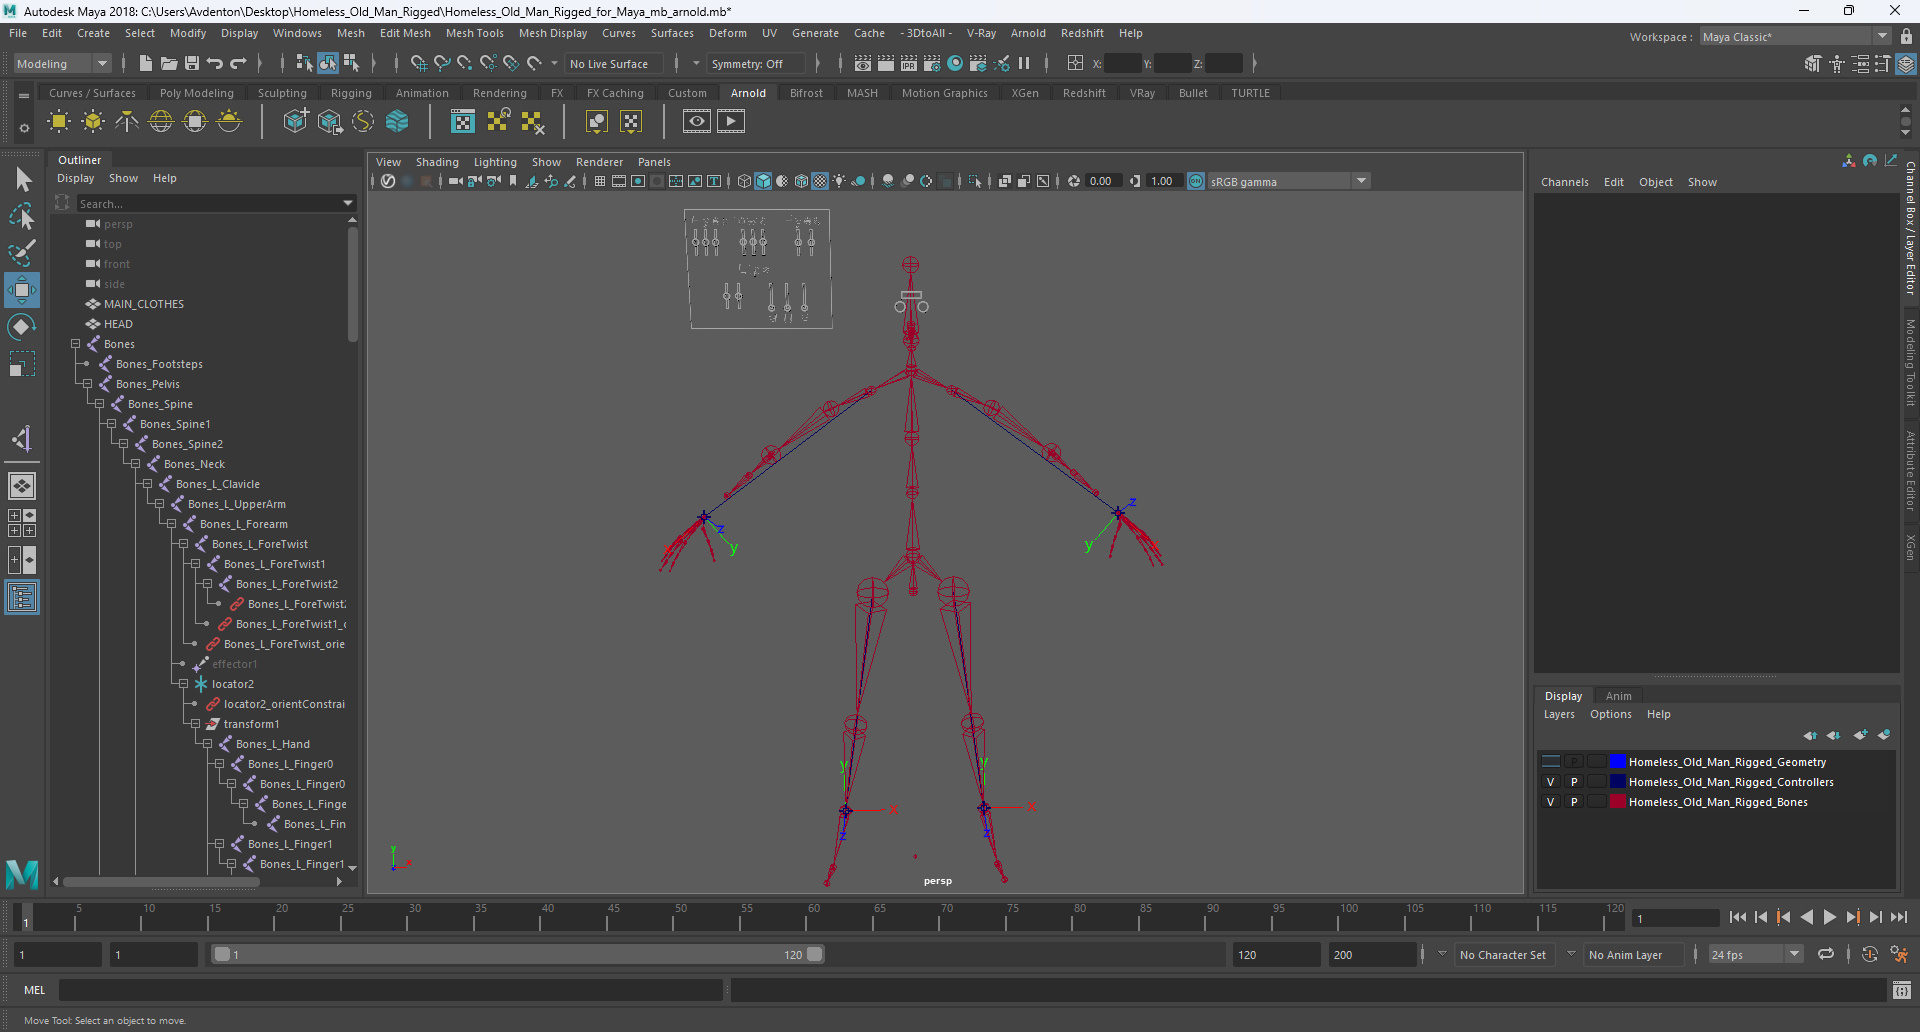Image resolution: width=1920 pixels, height=1032 pixels.
Task: Collapse the Bones_Pelvis node
Action: pyautogui.click(x=87, y=384)
